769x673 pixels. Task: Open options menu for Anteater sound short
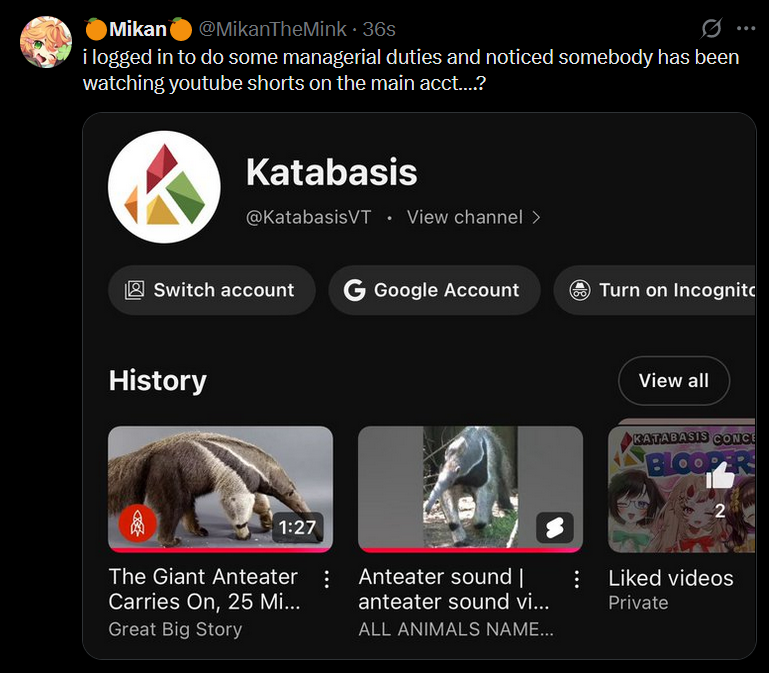(576, 579)
